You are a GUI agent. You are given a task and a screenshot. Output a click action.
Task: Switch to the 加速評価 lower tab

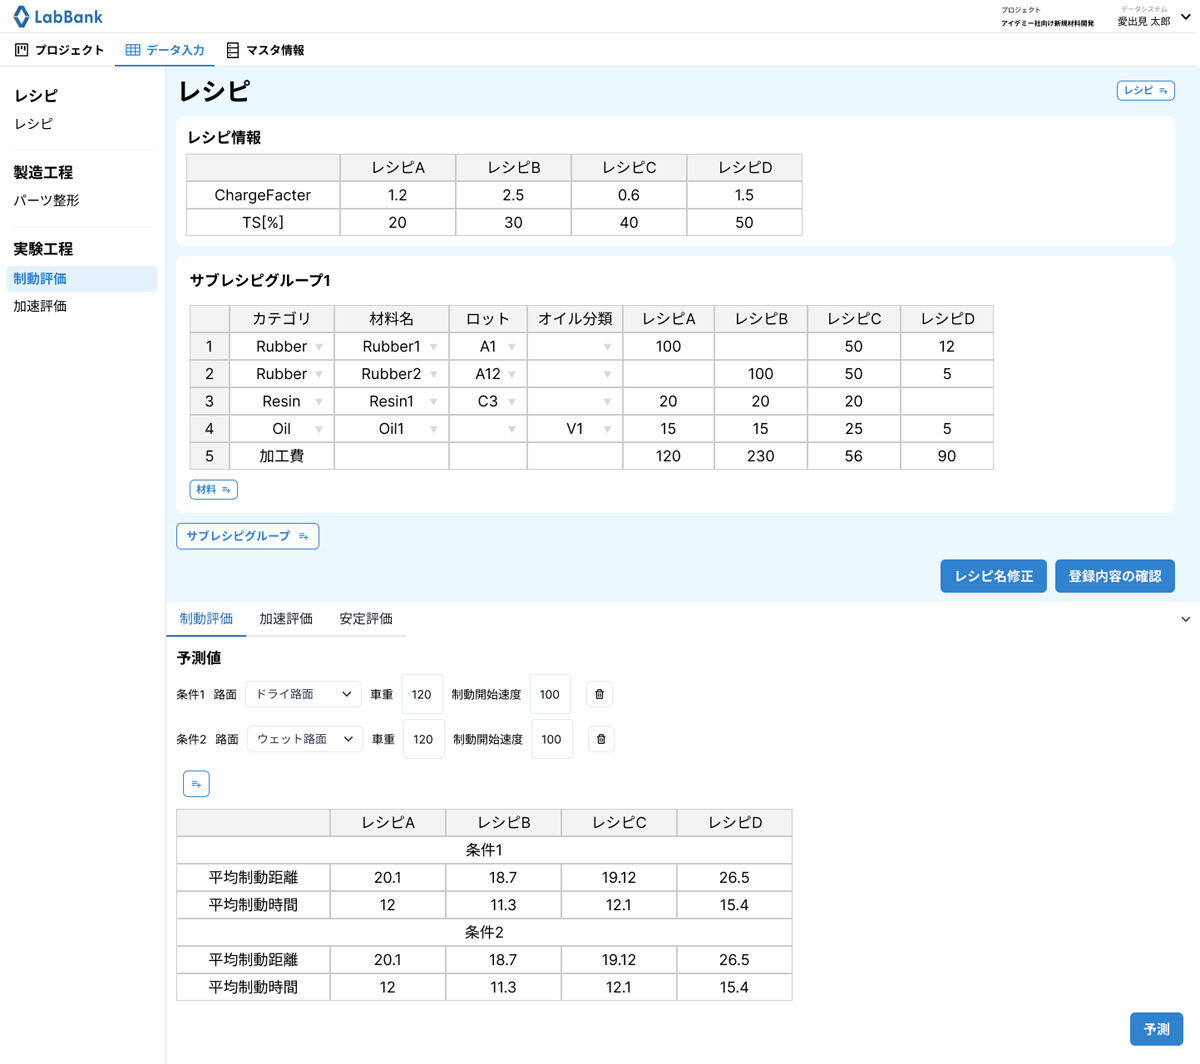(286, 619)
